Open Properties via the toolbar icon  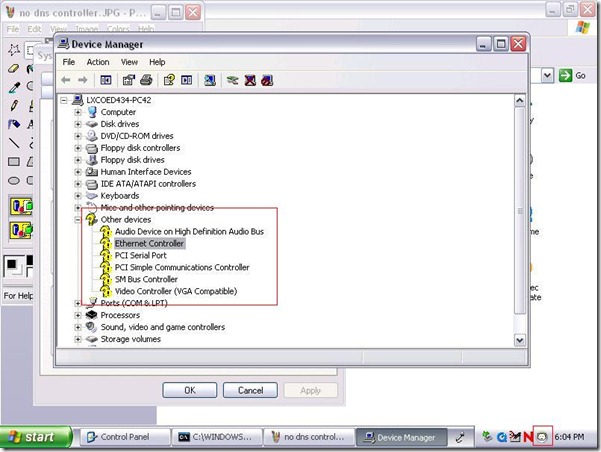click(x=129, y=80)
